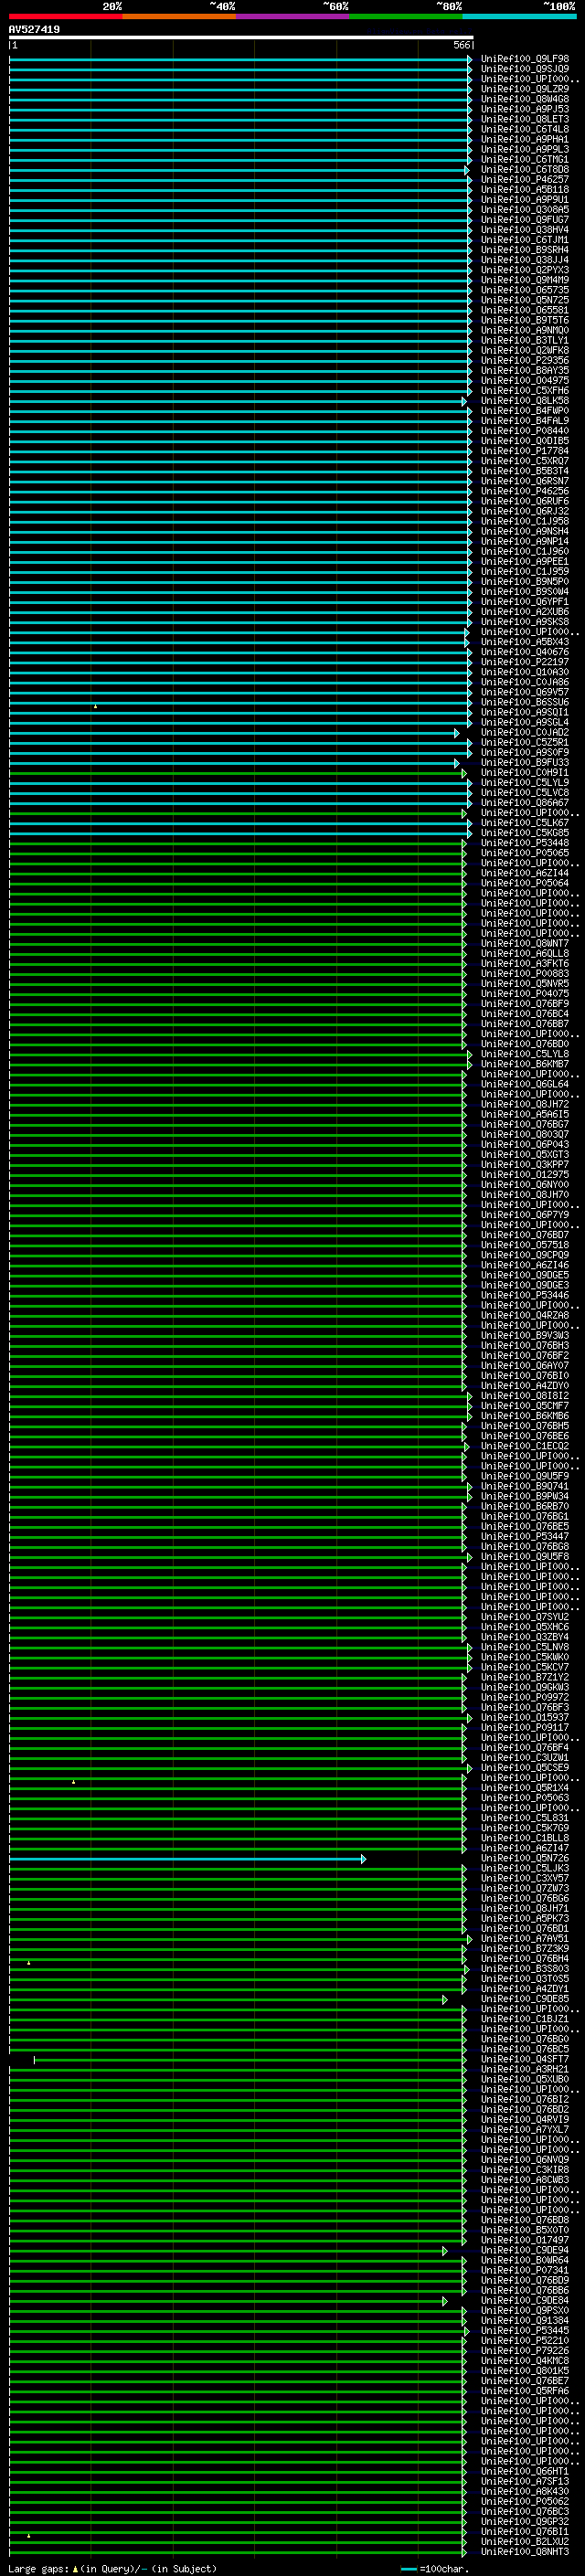
Task: Click the arrowhead of the UniRef100_C0JAD2 bar
Action: [x=457, y=733]
